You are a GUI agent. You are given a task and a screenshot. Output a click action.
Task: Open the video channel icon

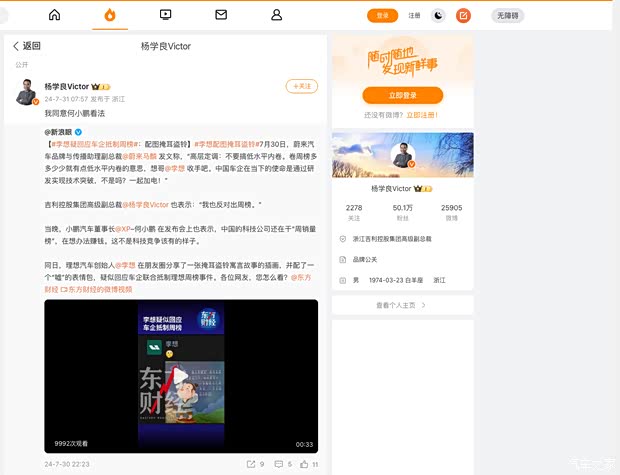pos(165,15)
